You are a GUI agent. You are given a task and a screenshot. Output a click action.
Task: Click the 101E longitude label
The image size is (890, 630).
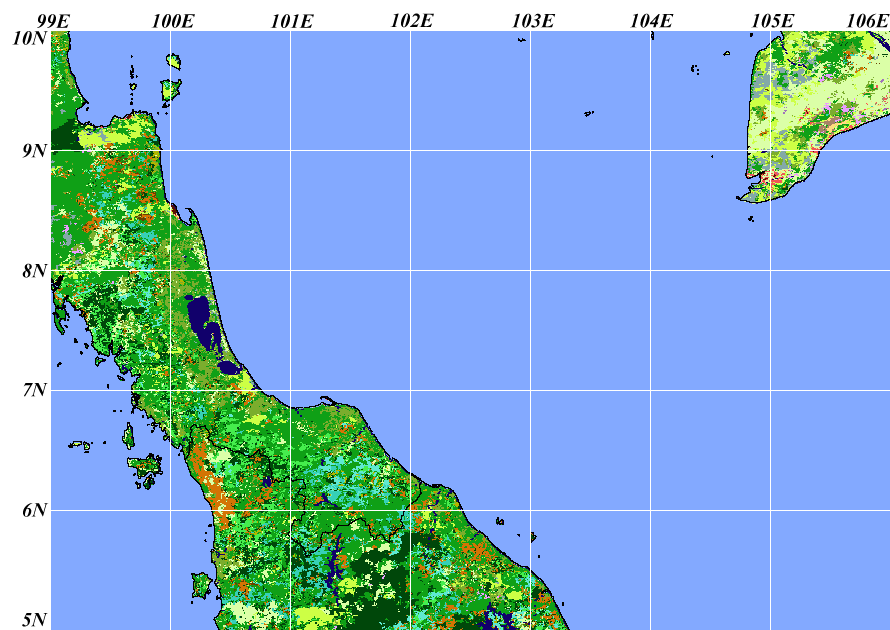(x=292, y=22)
